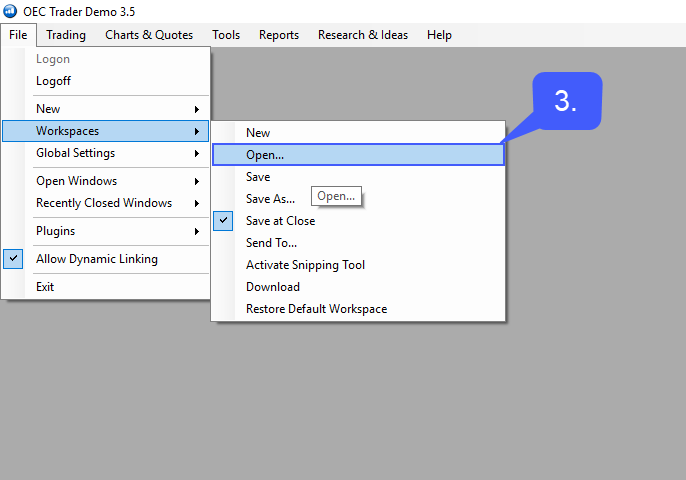
Task: Choose Open... in Workspaces submenu
Action: click(x=358, y=155)
